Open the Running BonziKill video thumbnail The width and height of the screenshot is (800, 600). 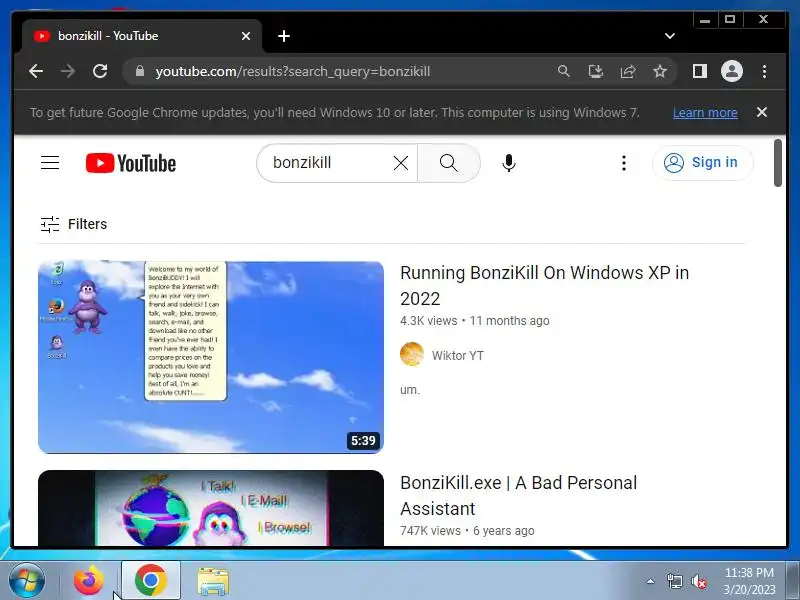[211, 357]
